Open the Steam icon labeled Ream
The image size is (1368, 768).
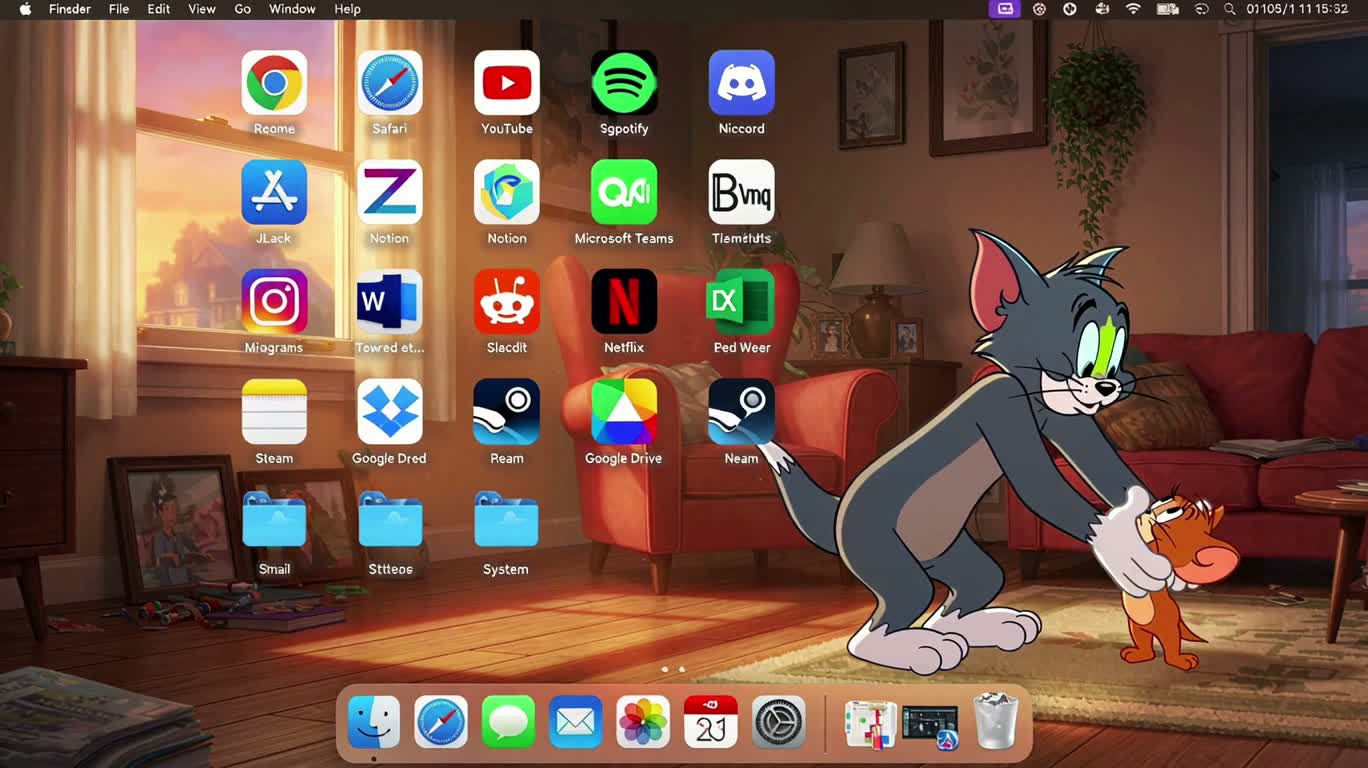[x=507, y=411]
